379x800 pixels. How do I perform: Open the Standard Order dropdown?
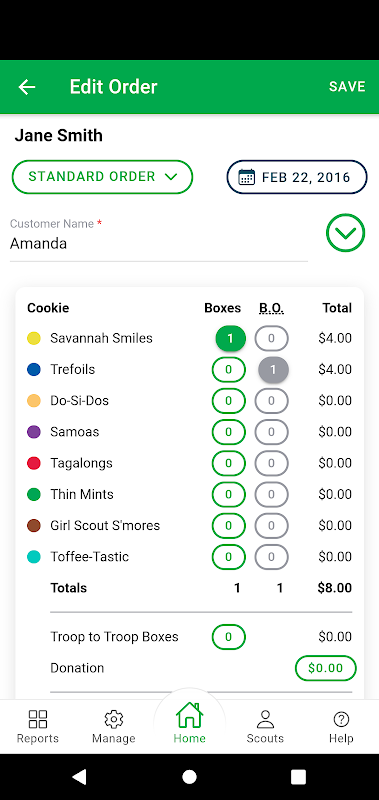point(102,177)
